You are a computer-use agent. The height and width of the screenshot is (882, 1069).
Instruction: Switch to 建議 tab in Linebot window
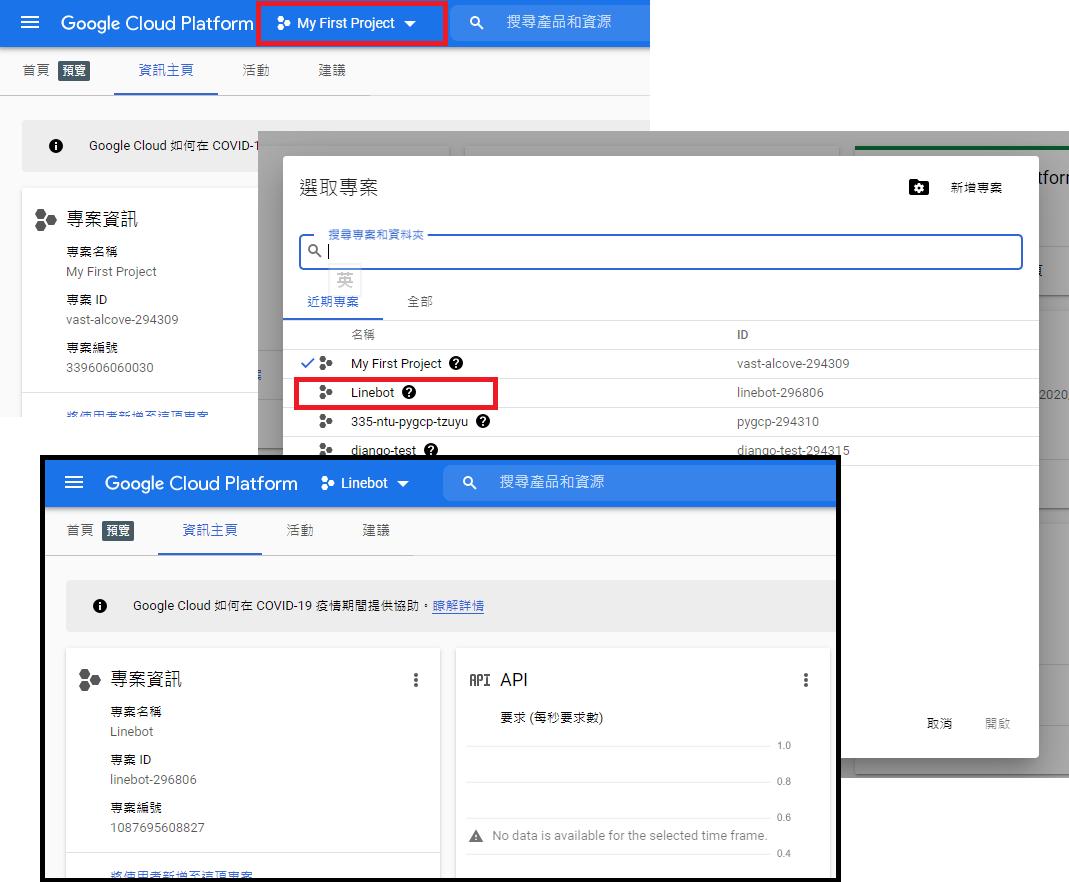(376, 530)
